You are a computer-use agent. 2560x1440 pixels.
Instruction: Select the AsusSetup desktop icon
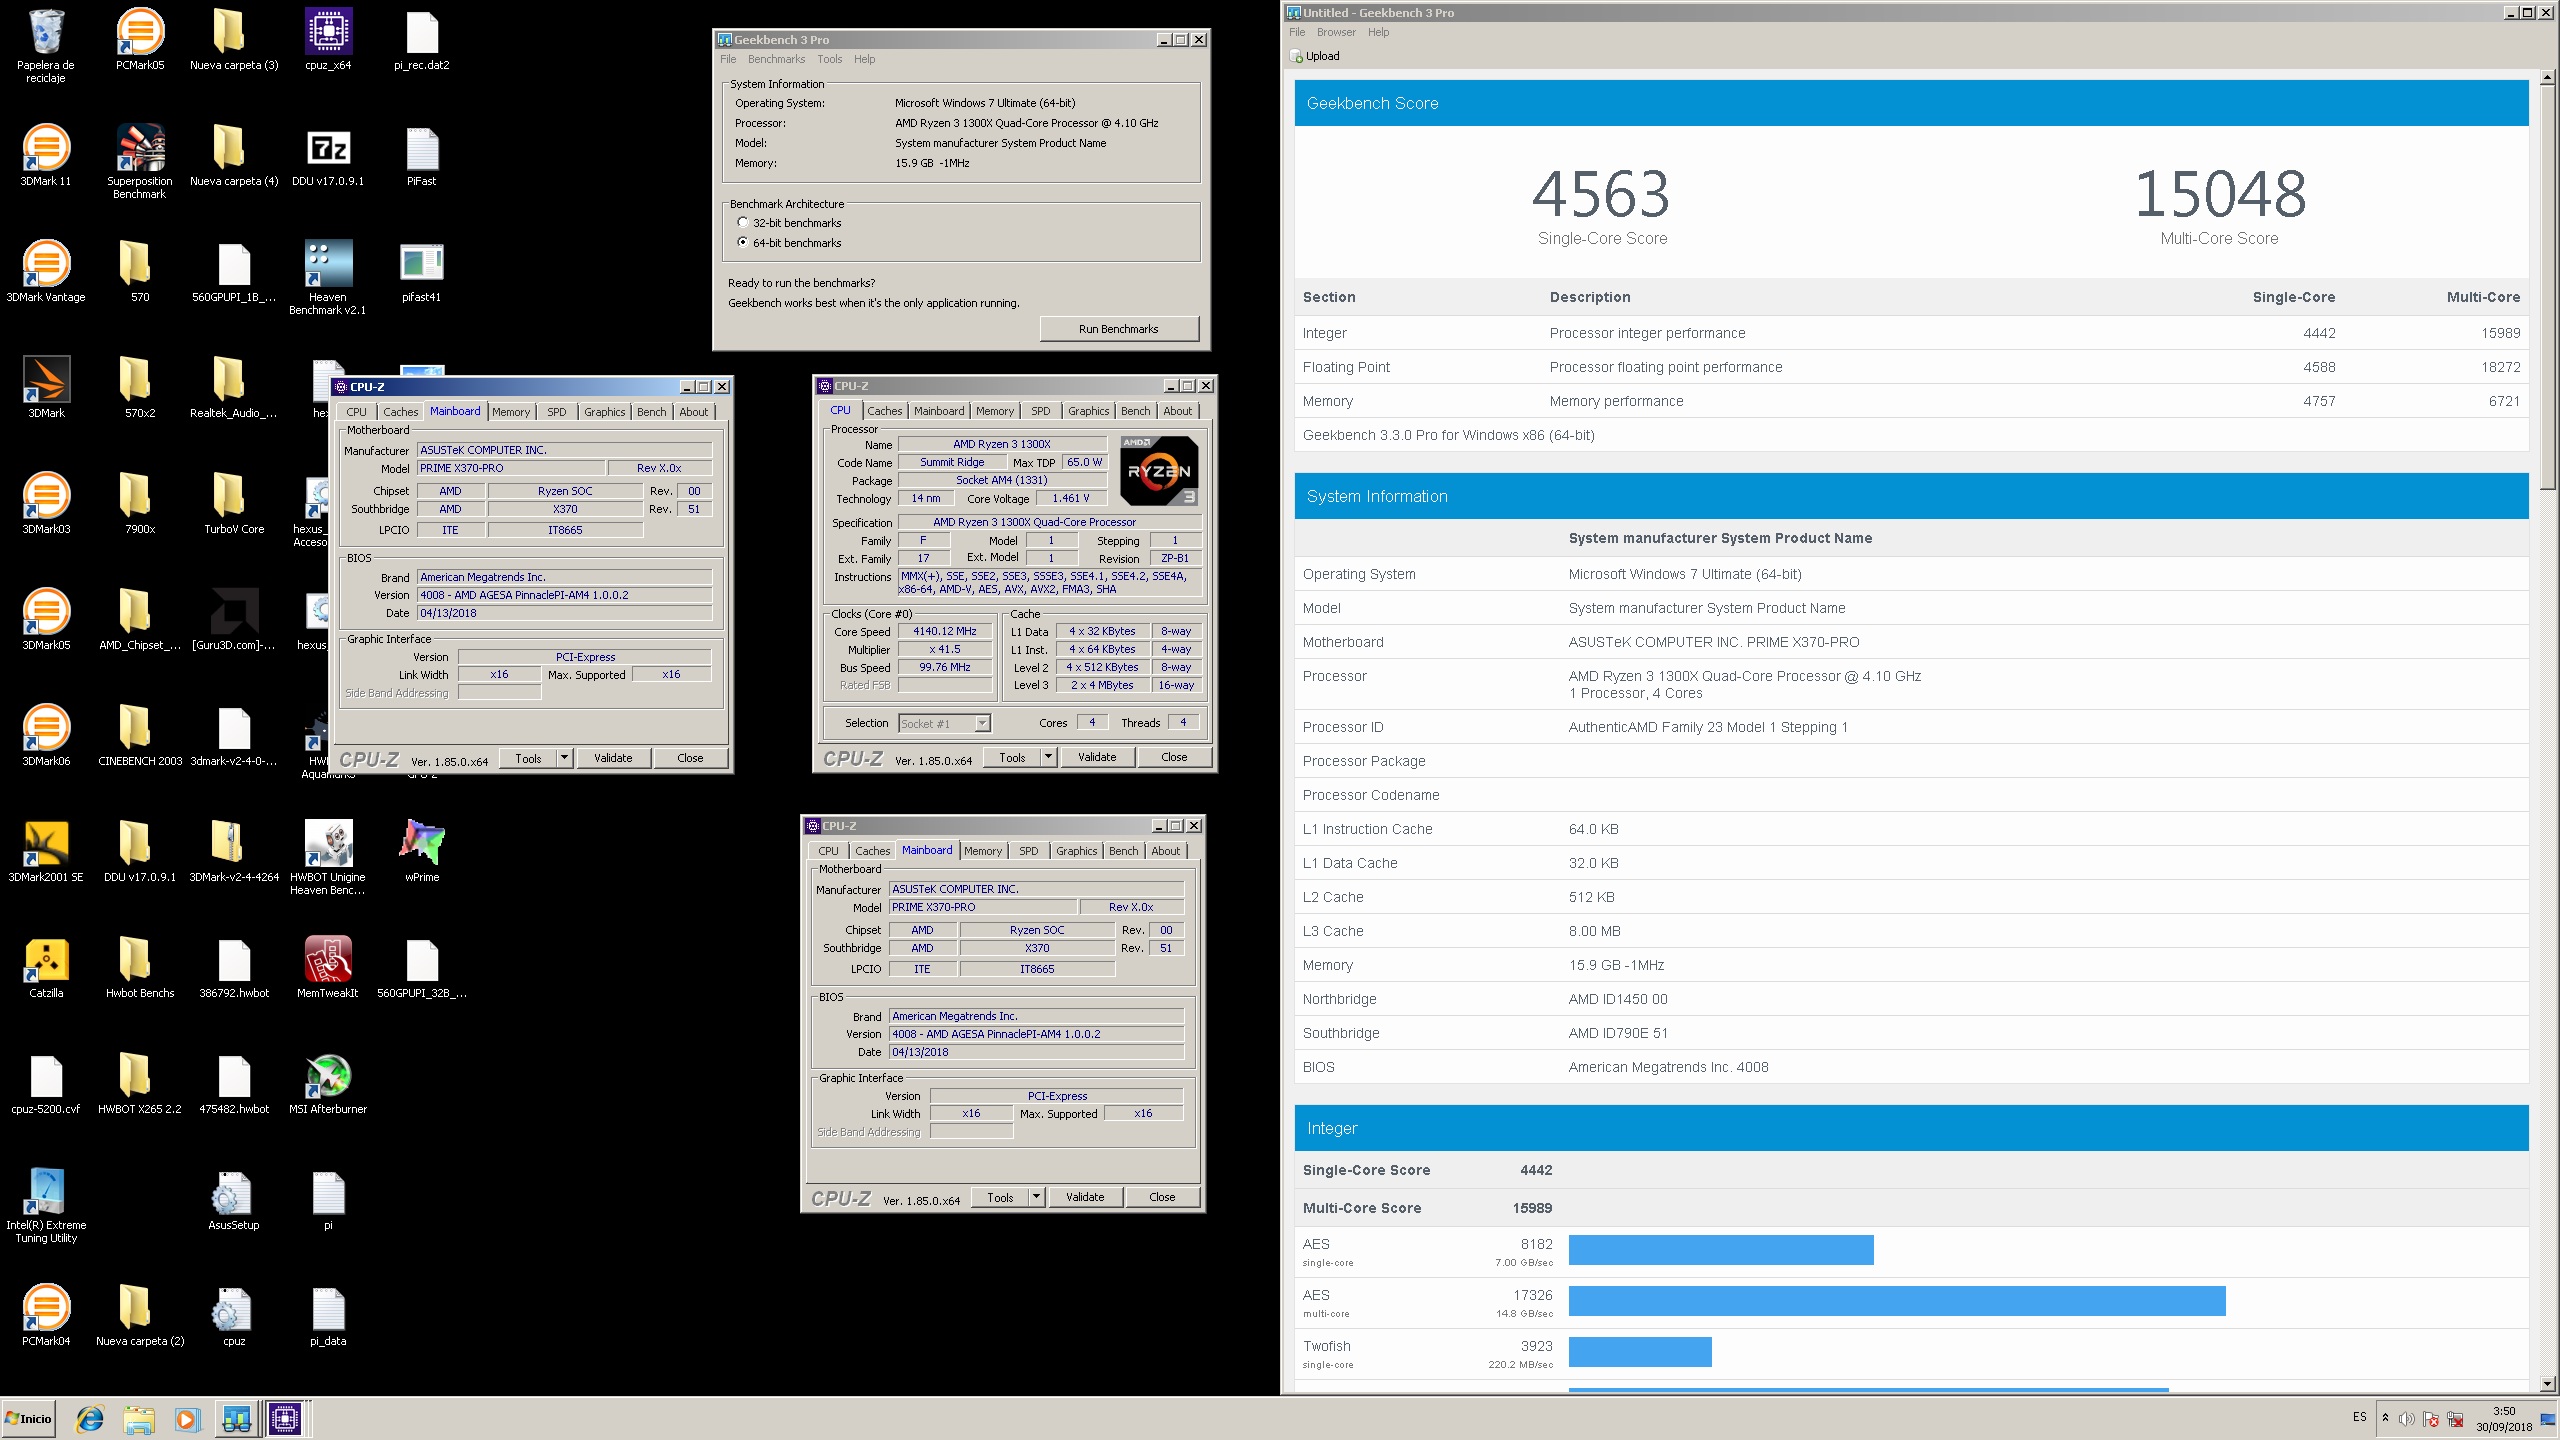[234, 1199]
